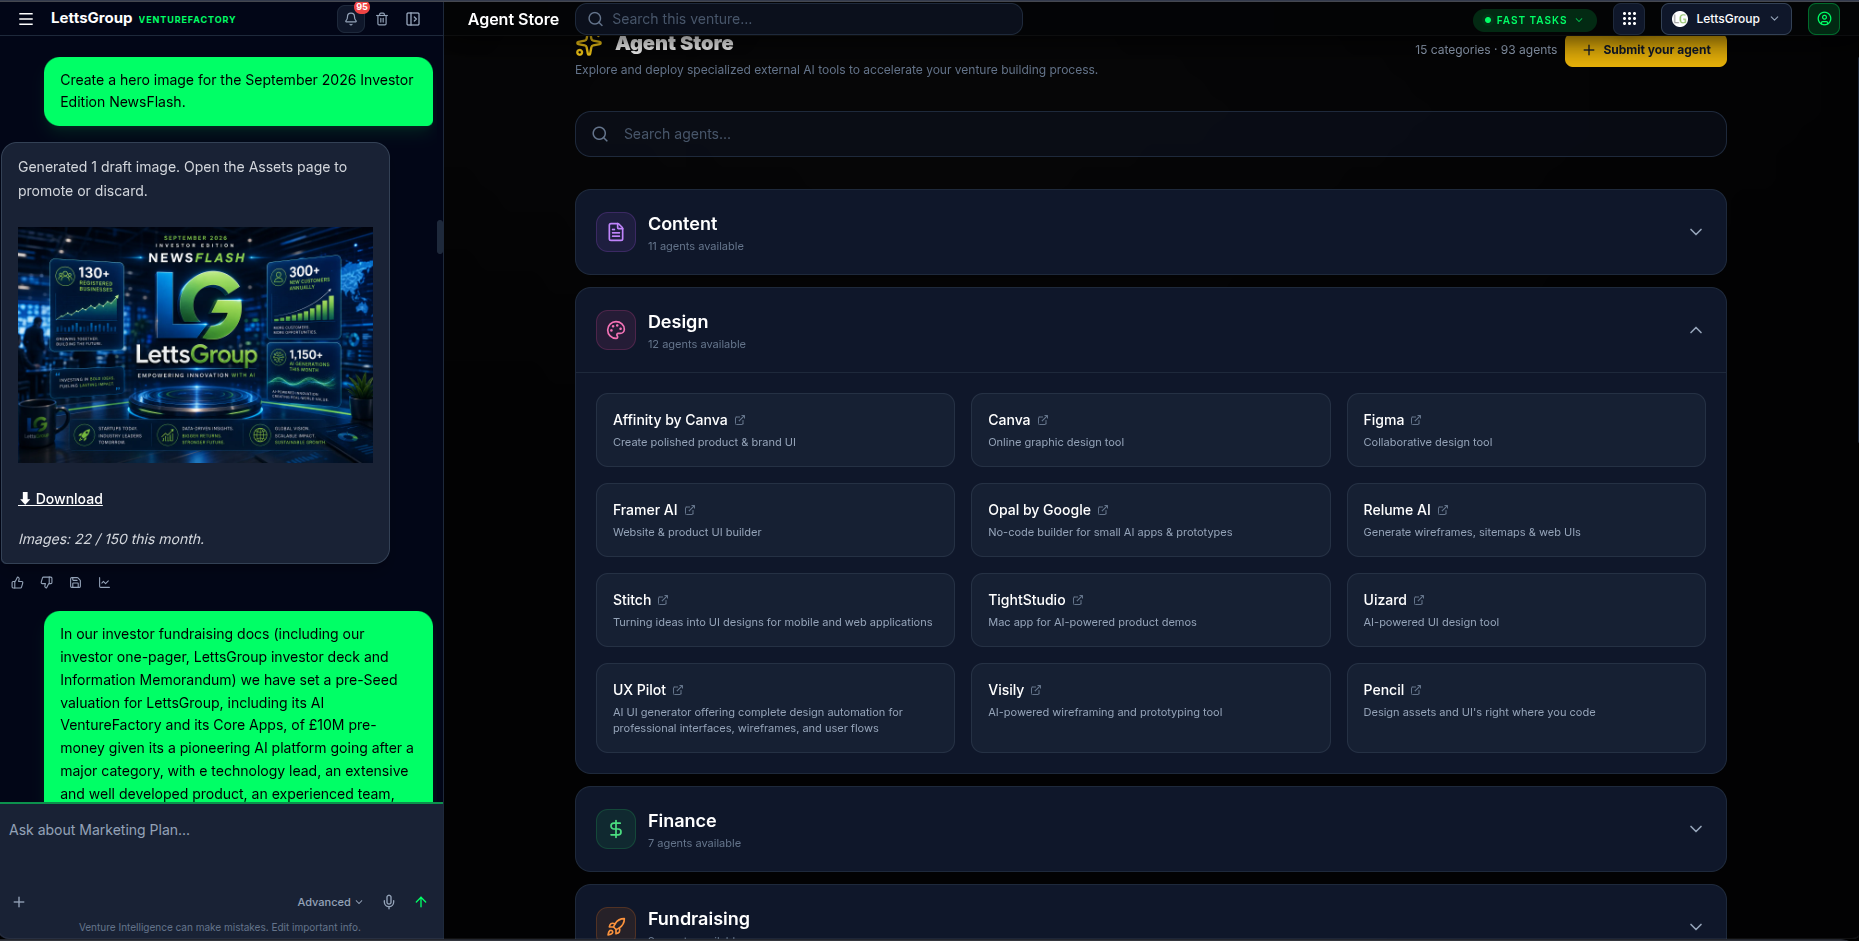Open external link icon next to Figma
Image resolution: width=1859 pixels, height=941 pixels.
pos(1416,420)
